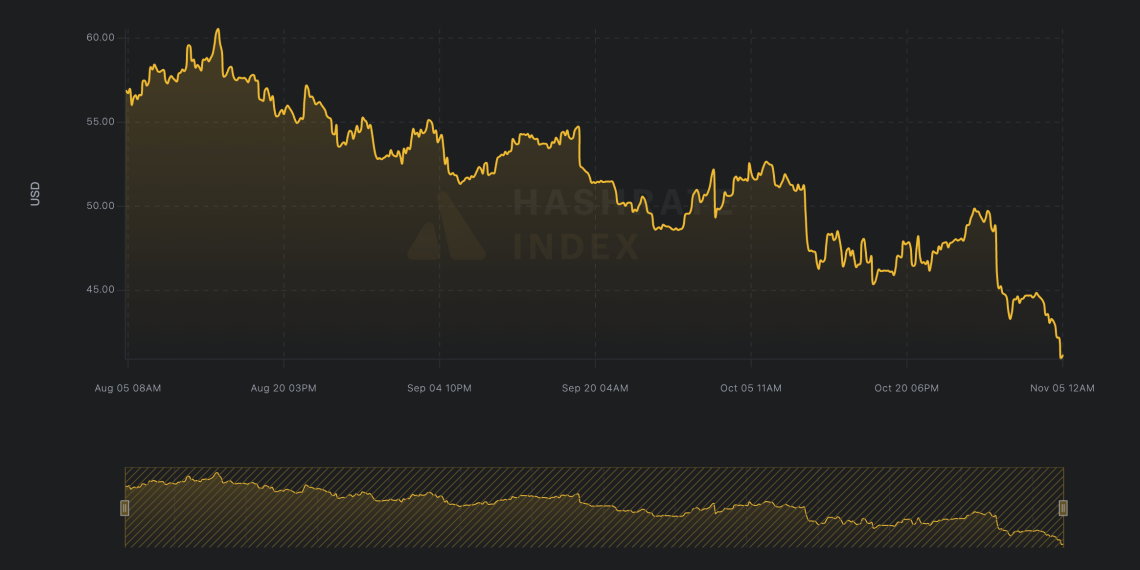Click the Oct 05 11AM date label
The width and height of the screenshot is (1140, 570).
[x=751, y=388]
